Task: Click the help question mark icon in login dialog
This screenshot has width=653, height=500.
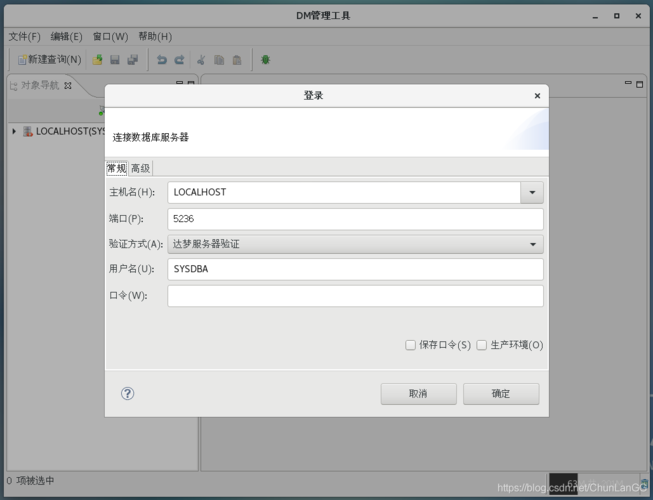Action: point(127,393)
